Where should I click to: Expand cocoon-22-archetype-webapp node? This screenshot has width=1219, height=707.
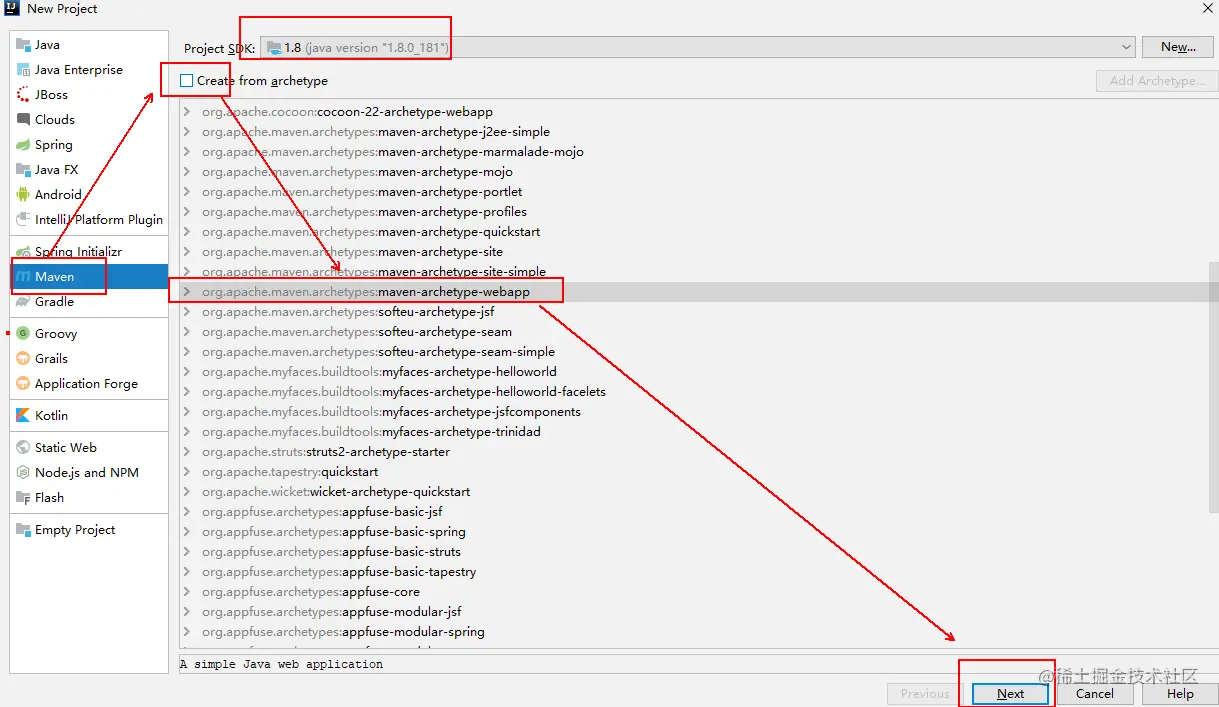click(187, 112)
